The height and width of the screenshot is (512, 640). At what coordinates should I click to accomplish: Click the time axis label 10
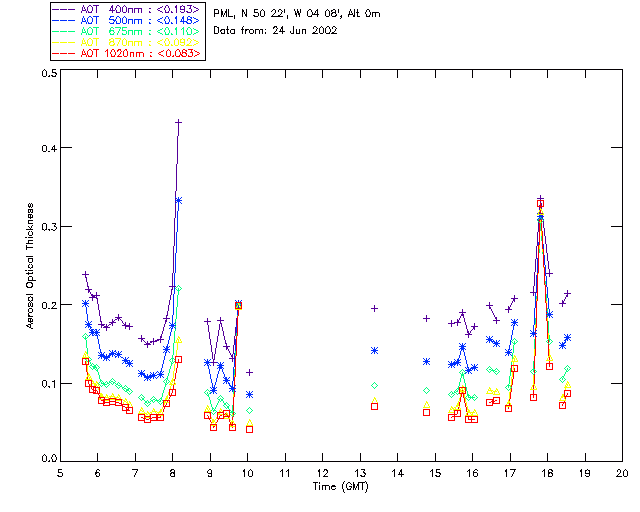pos(247,473)
